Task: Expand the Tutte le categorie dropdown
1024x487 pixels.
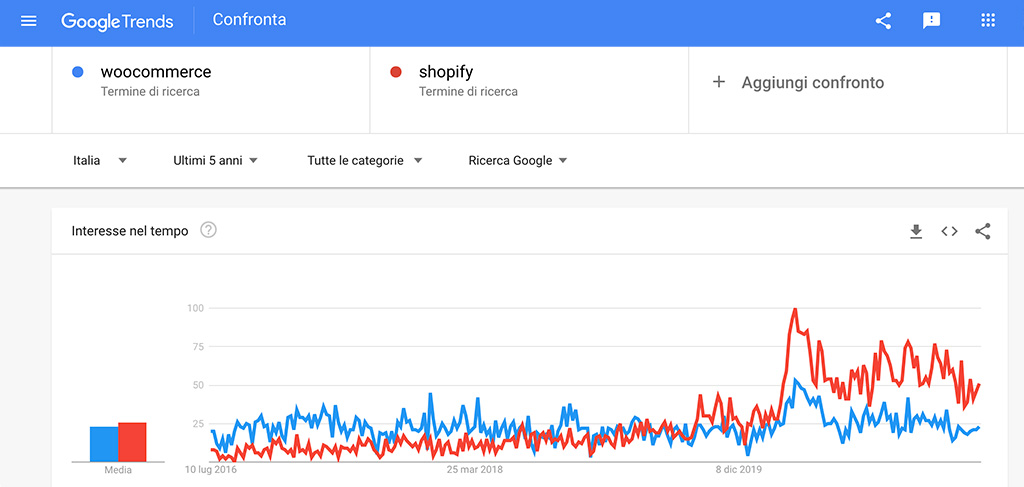Action: (365, 161)
